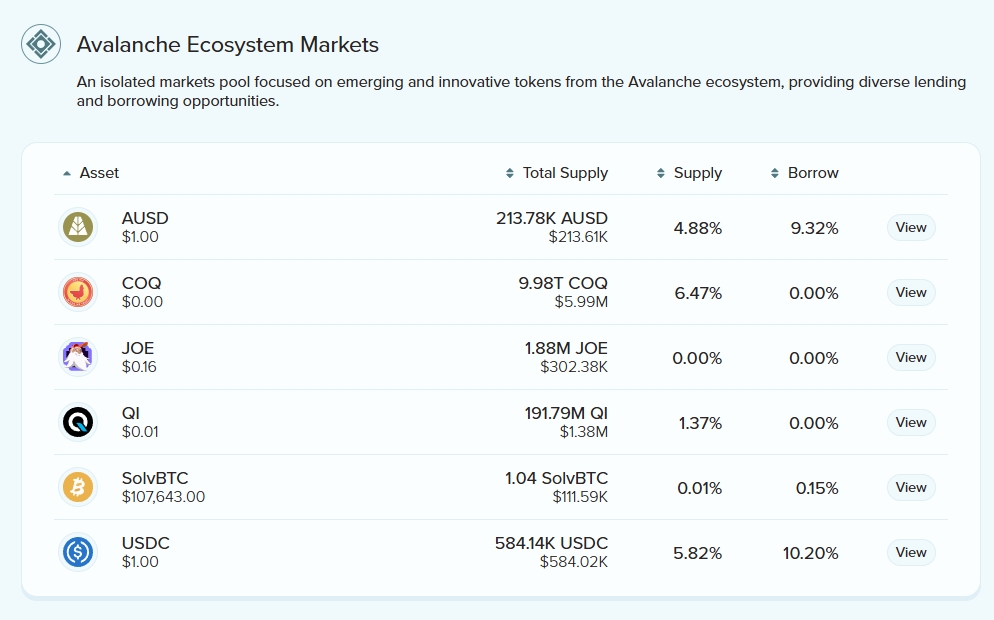This screenshot has height=620, width=994.
Task: Click the USDC dollar value $584.02K
Action: point(574,562)
